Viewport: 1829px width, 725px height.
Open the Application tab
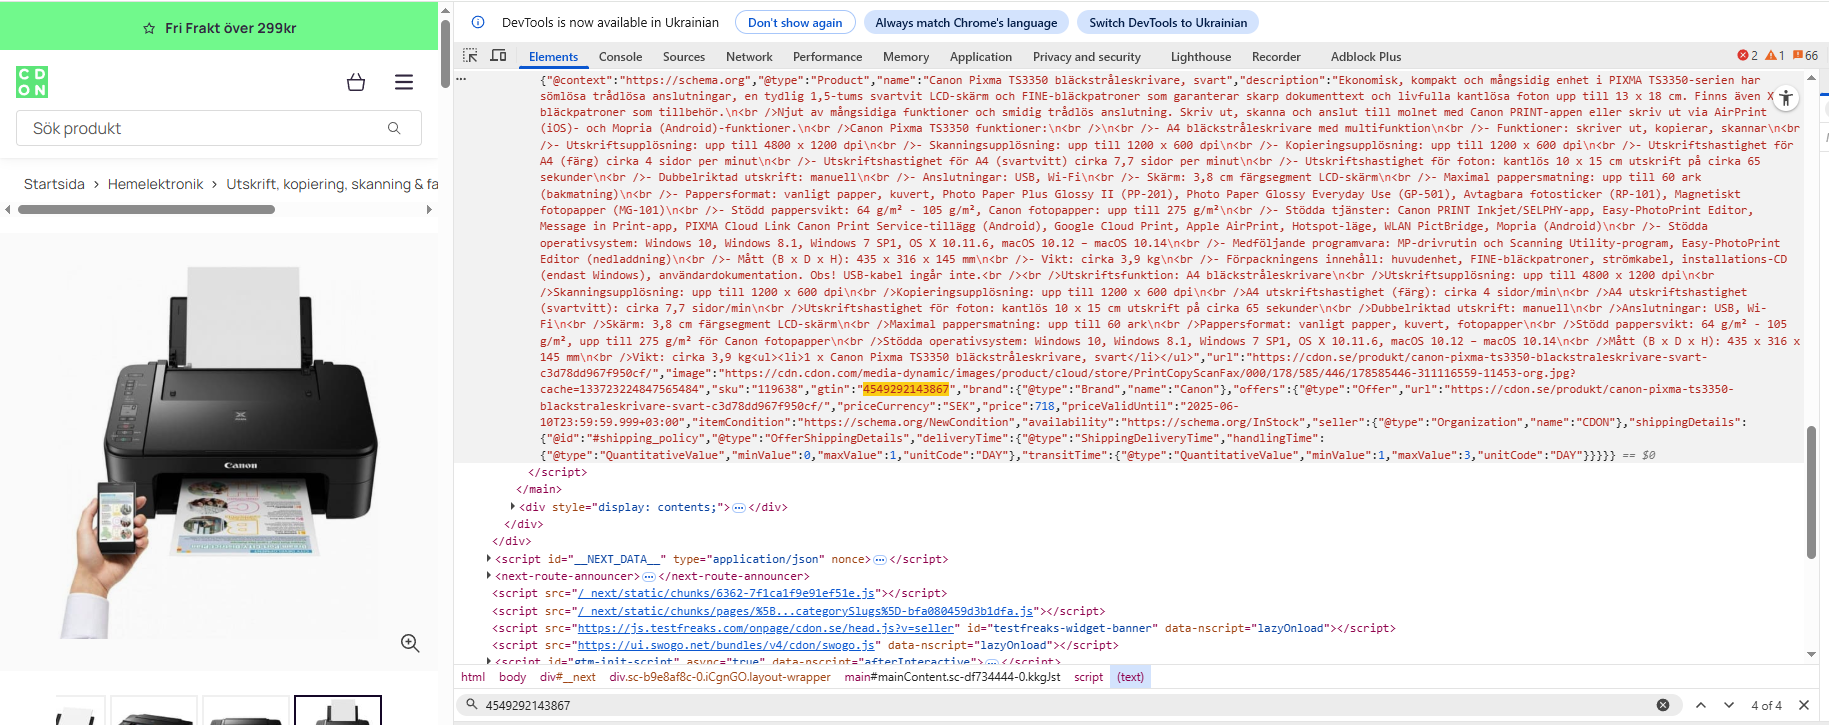point(981,57)
